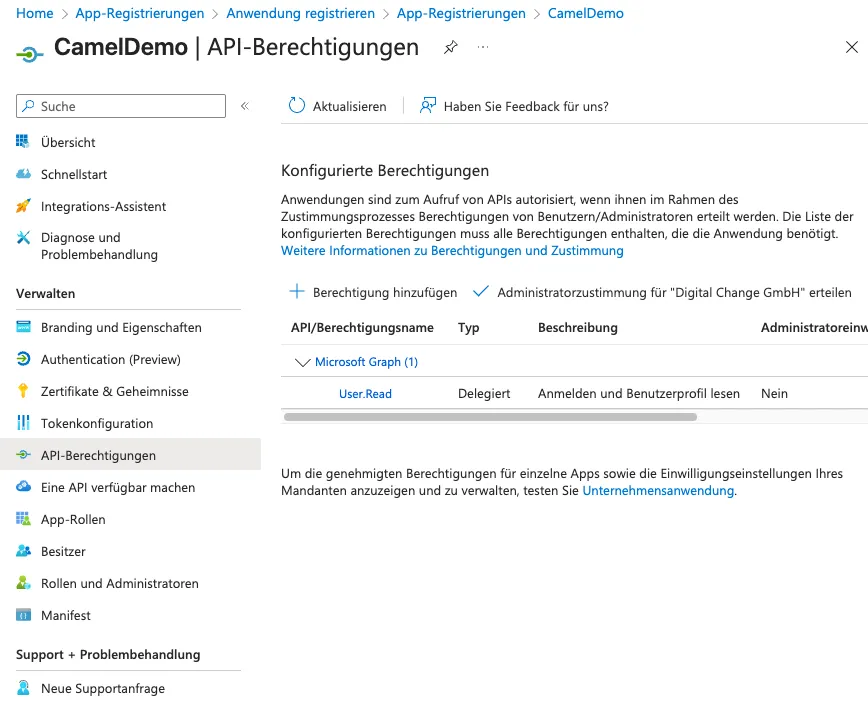Screen dimensions: 868x707
Task: Open App-Rollen
Action: click(x=73, y=520)
